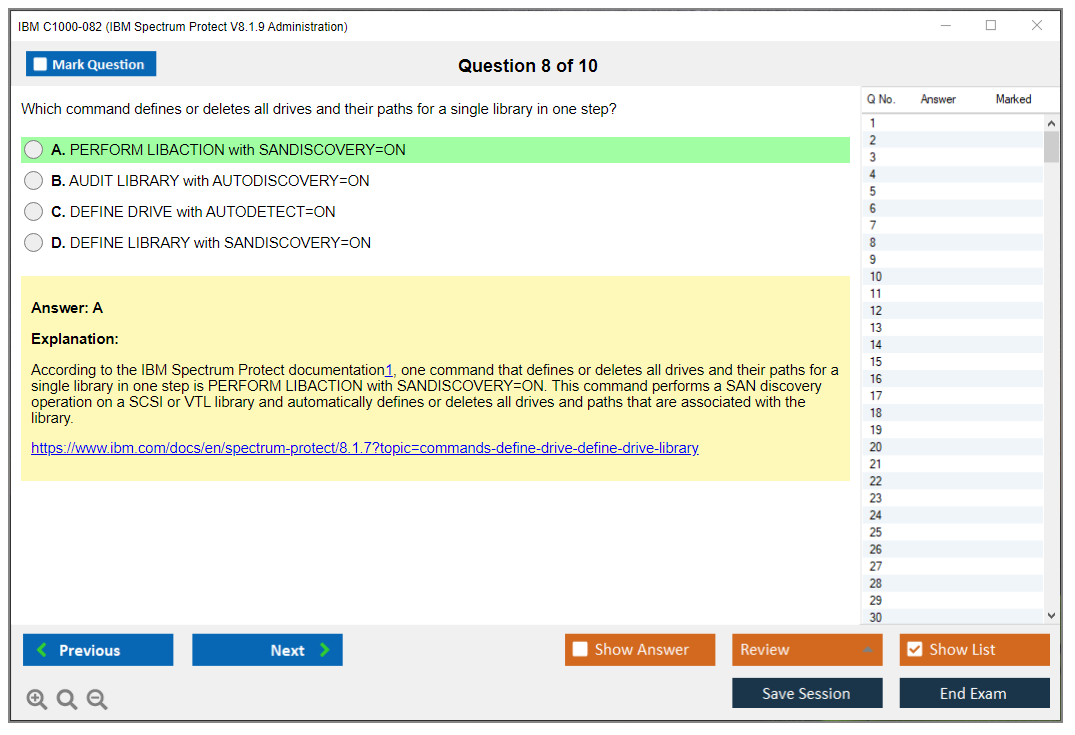Select question 15 in the question list

[876, 362]
